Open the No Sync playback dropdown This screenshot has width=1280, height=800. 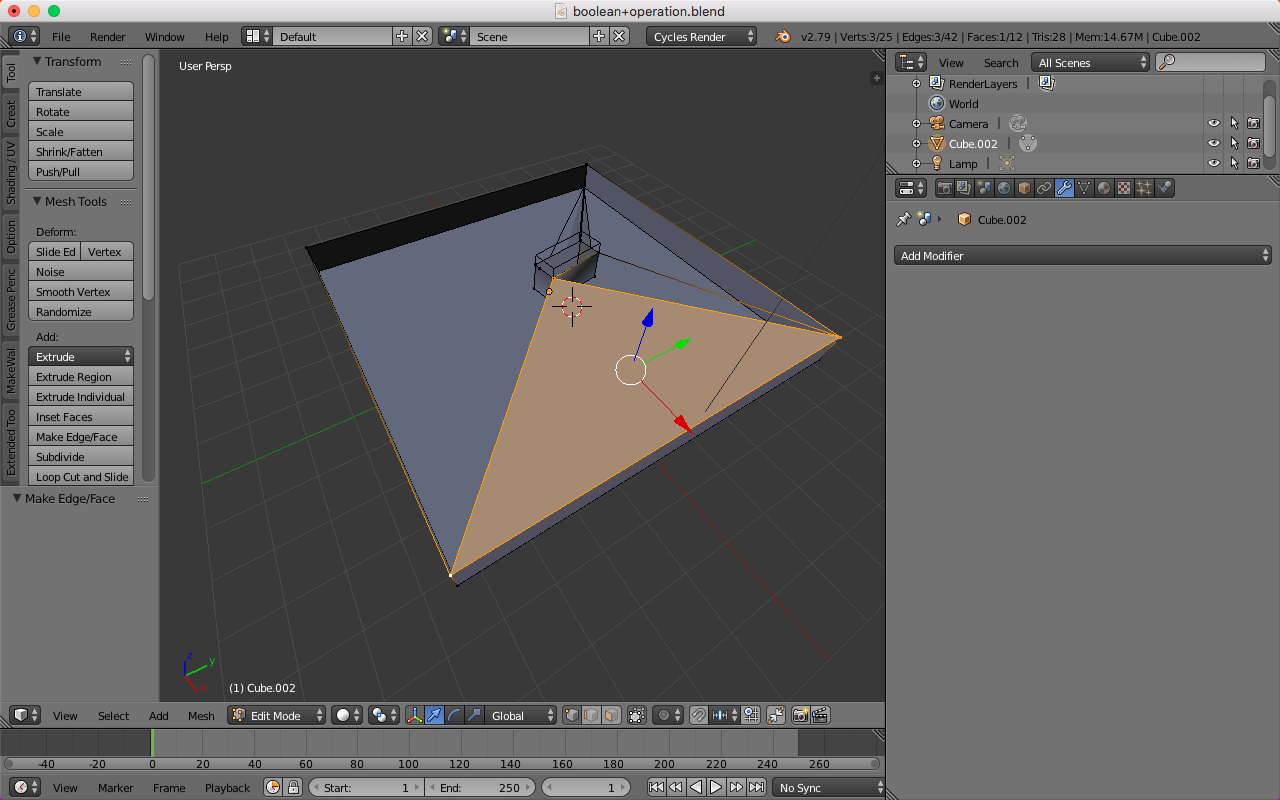(x=827, y=787)
